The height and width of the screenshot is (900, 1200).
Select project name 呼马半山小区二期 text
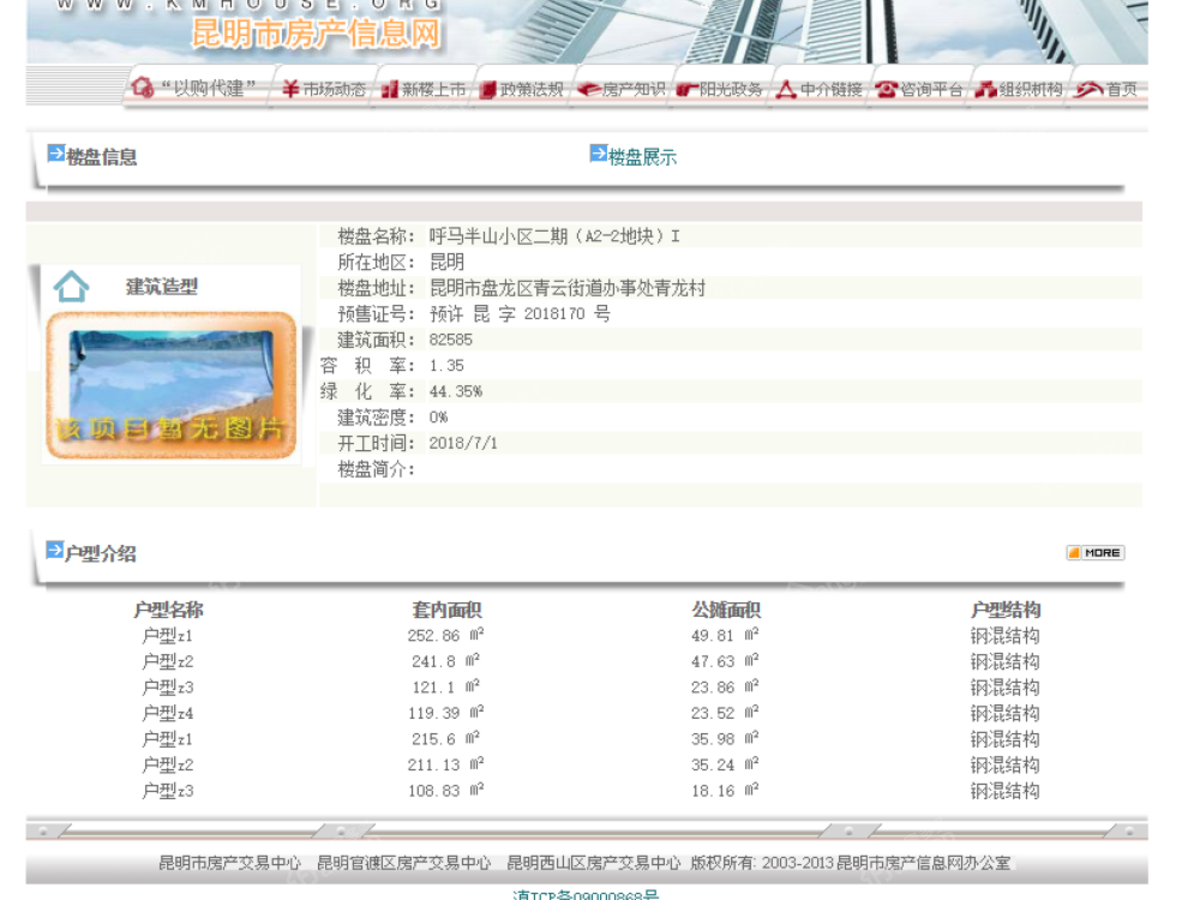[x=555, y=237]
